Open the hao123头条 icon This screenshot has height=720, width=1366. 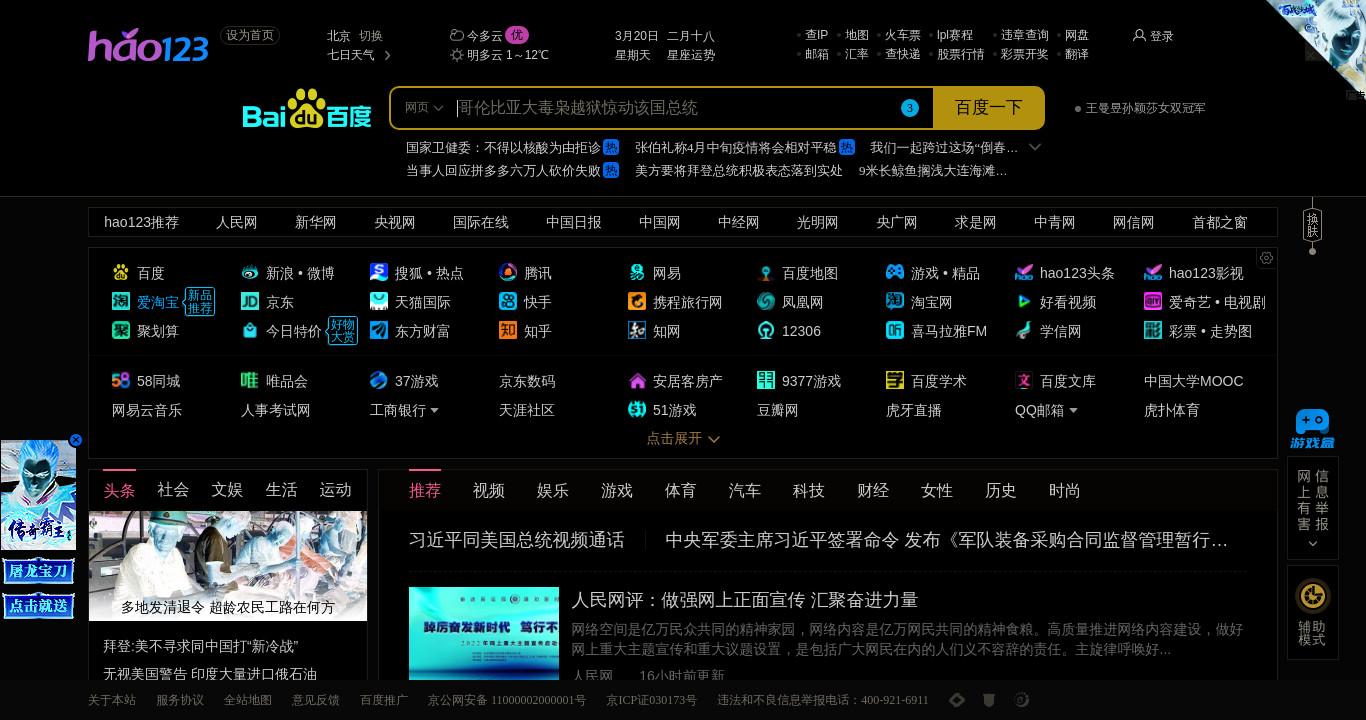point(1024,272)
